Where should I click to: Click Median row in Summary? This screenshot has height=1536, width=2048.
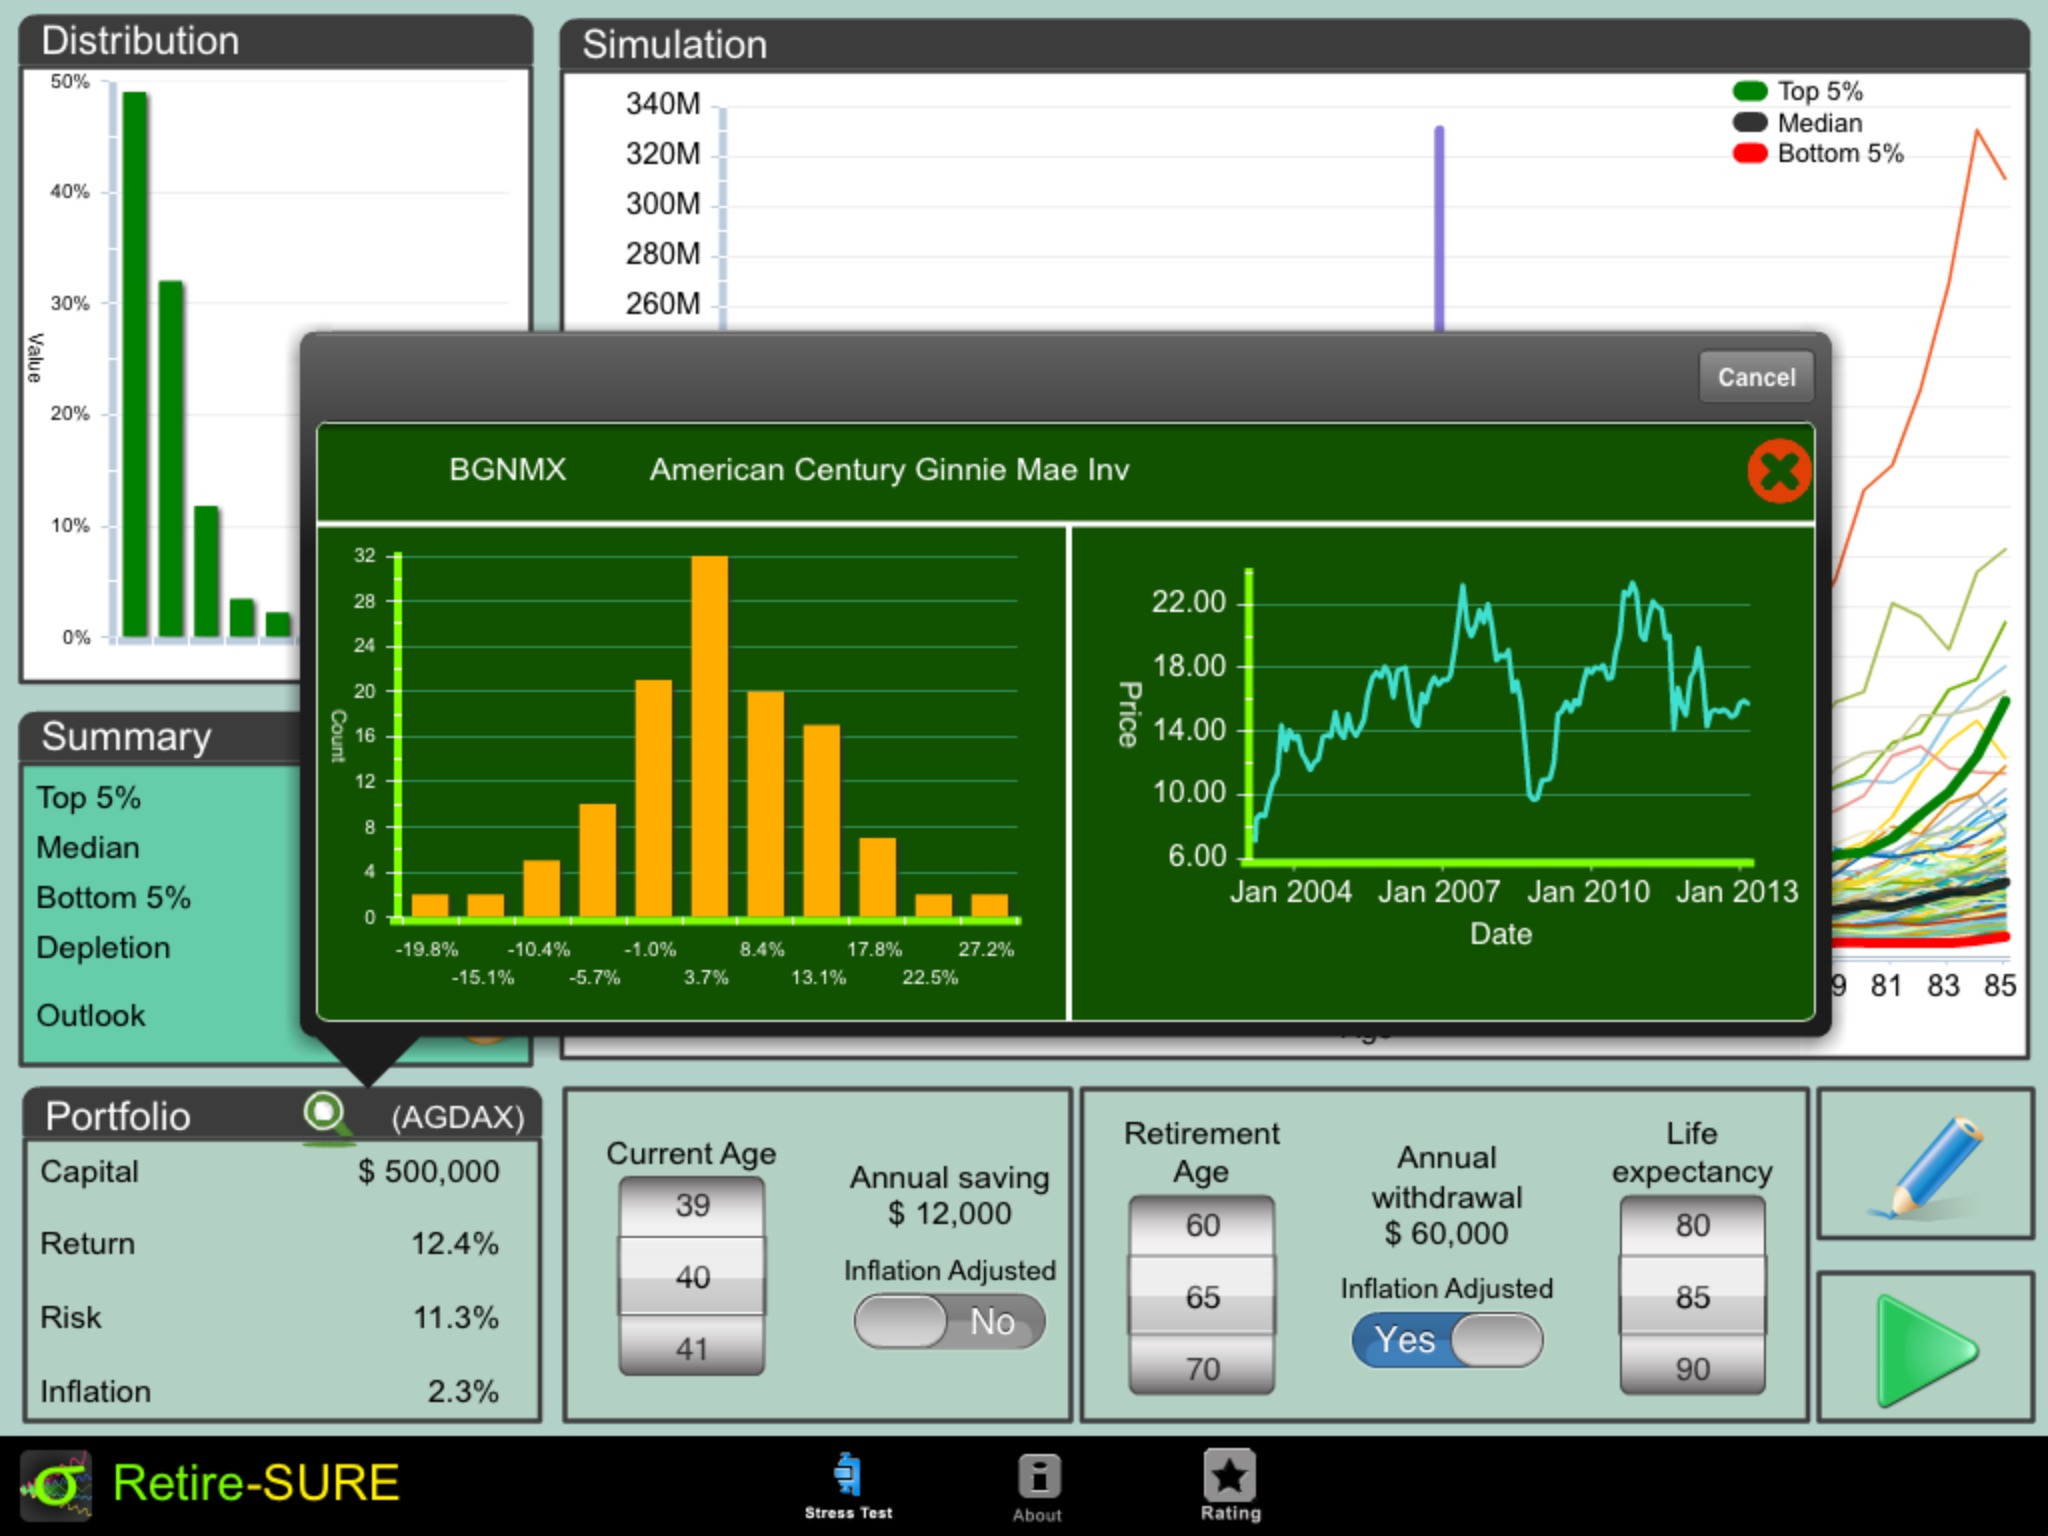pos(88,848)
